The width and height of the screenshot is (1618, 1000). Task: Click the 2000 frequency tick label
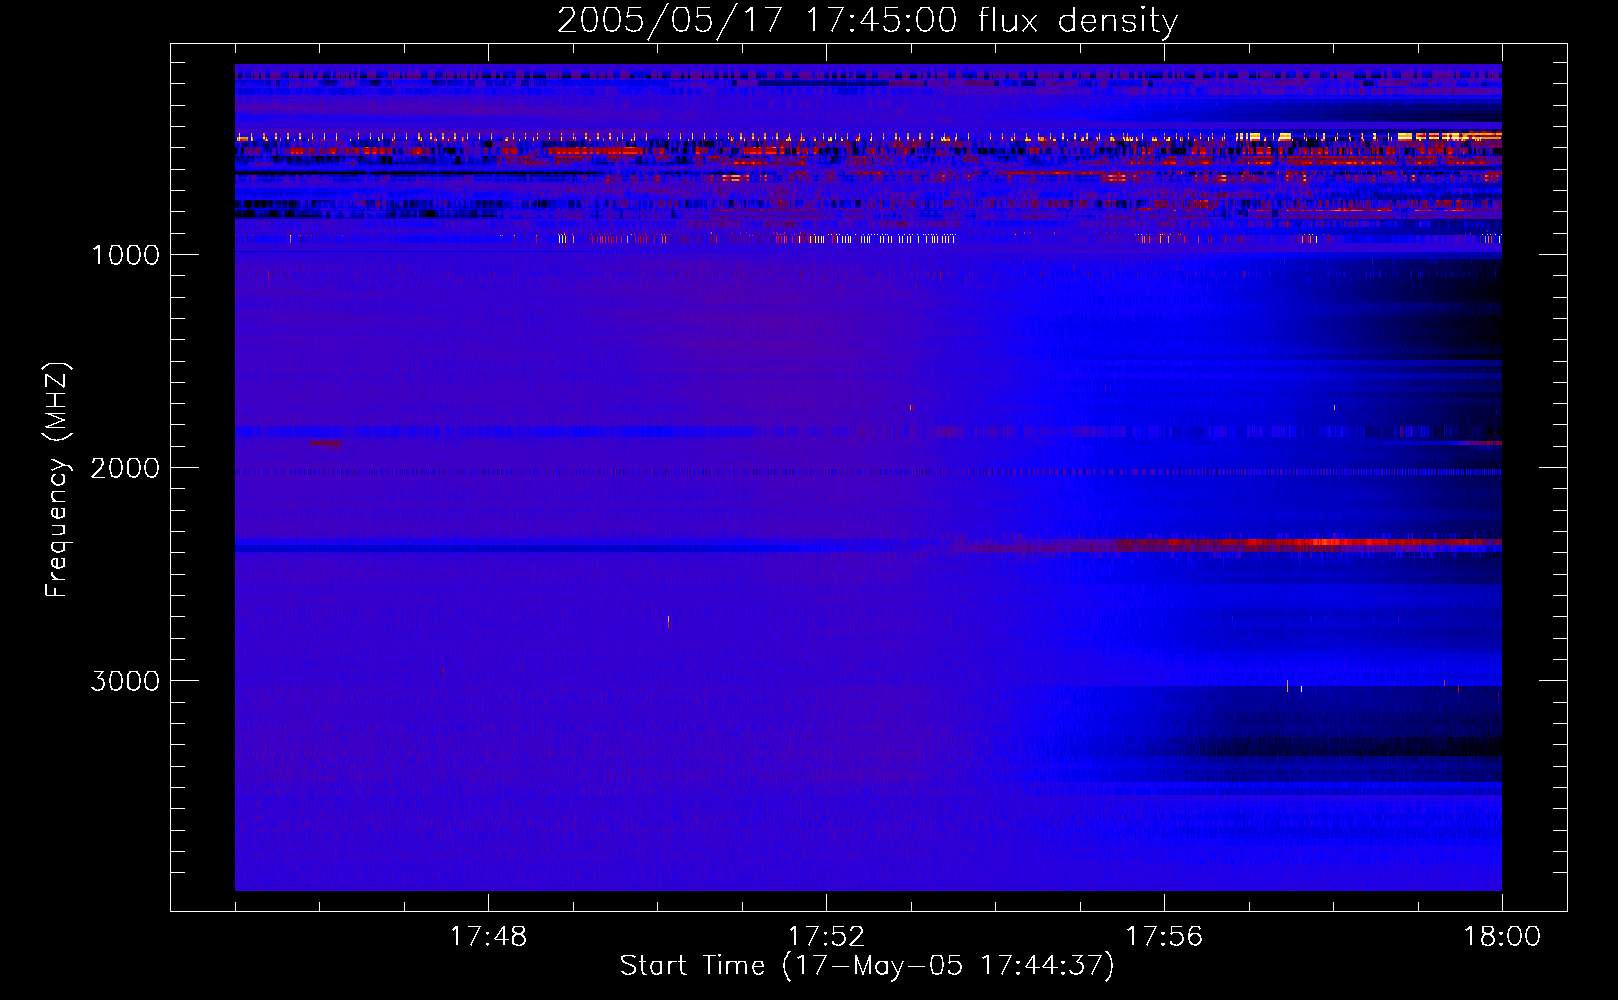pyautogui.click(x=125, y=468)
